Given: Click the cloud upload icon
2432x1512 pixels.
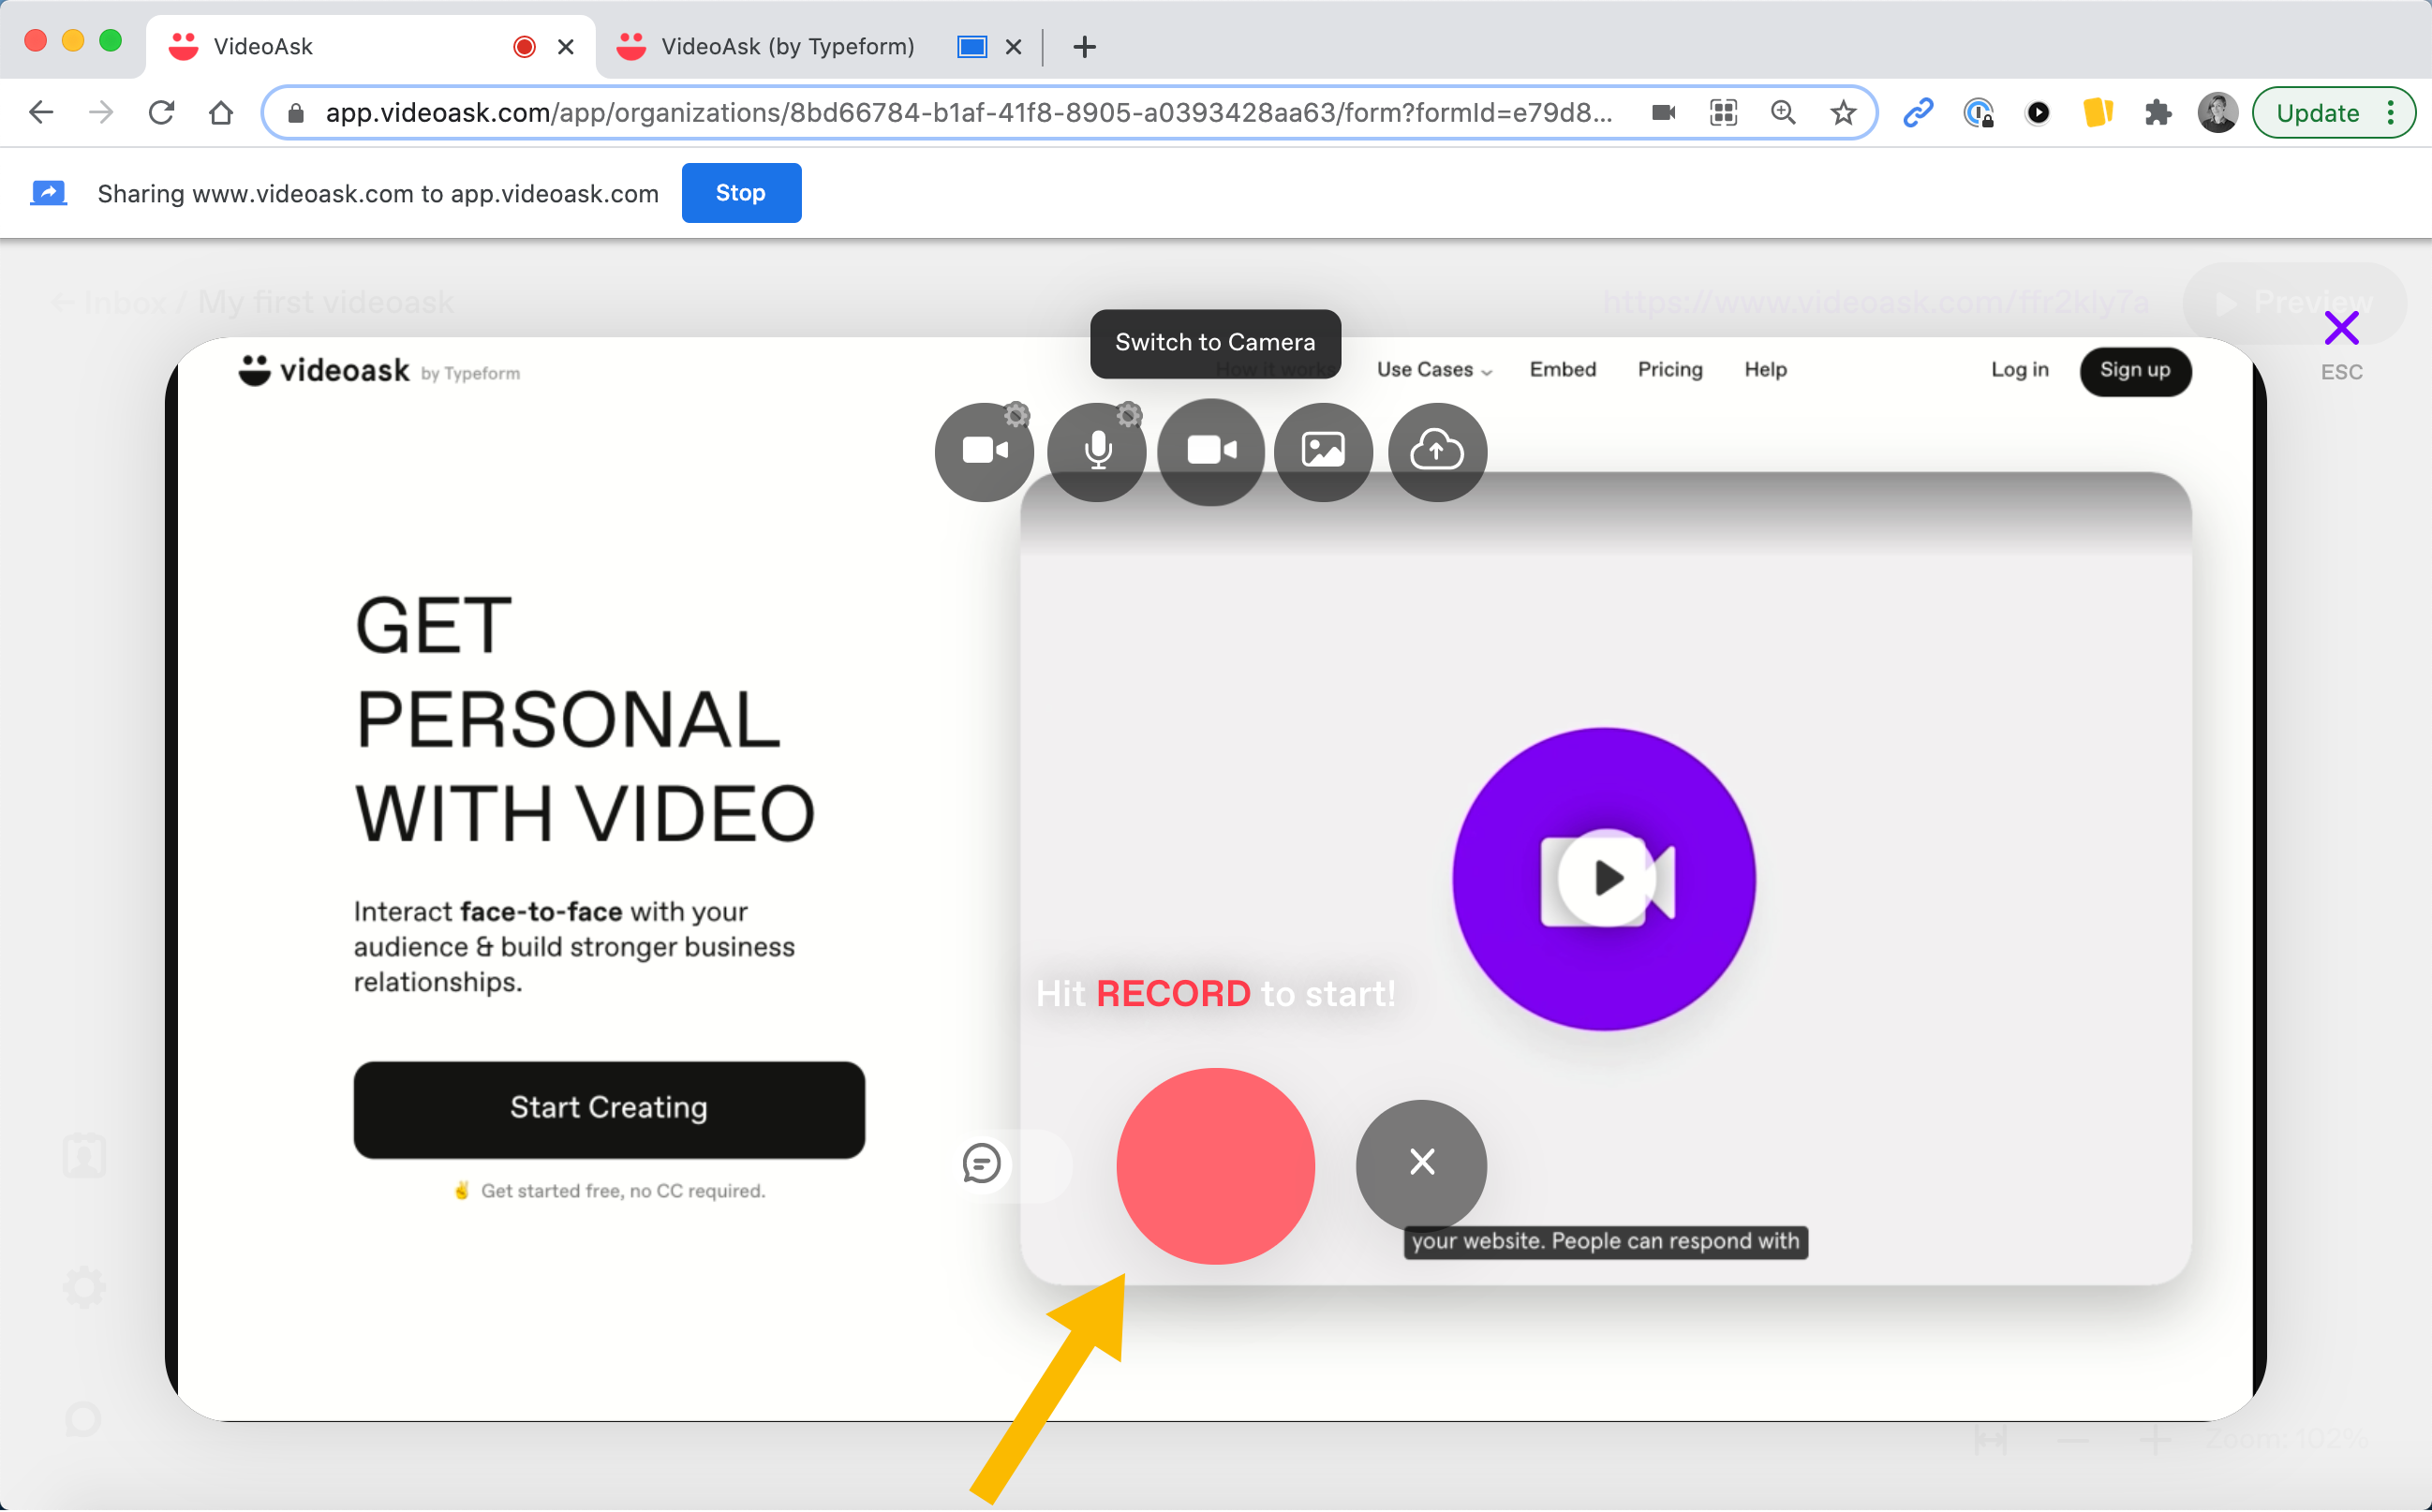Looking at the screenshot, I should 1436,451.
